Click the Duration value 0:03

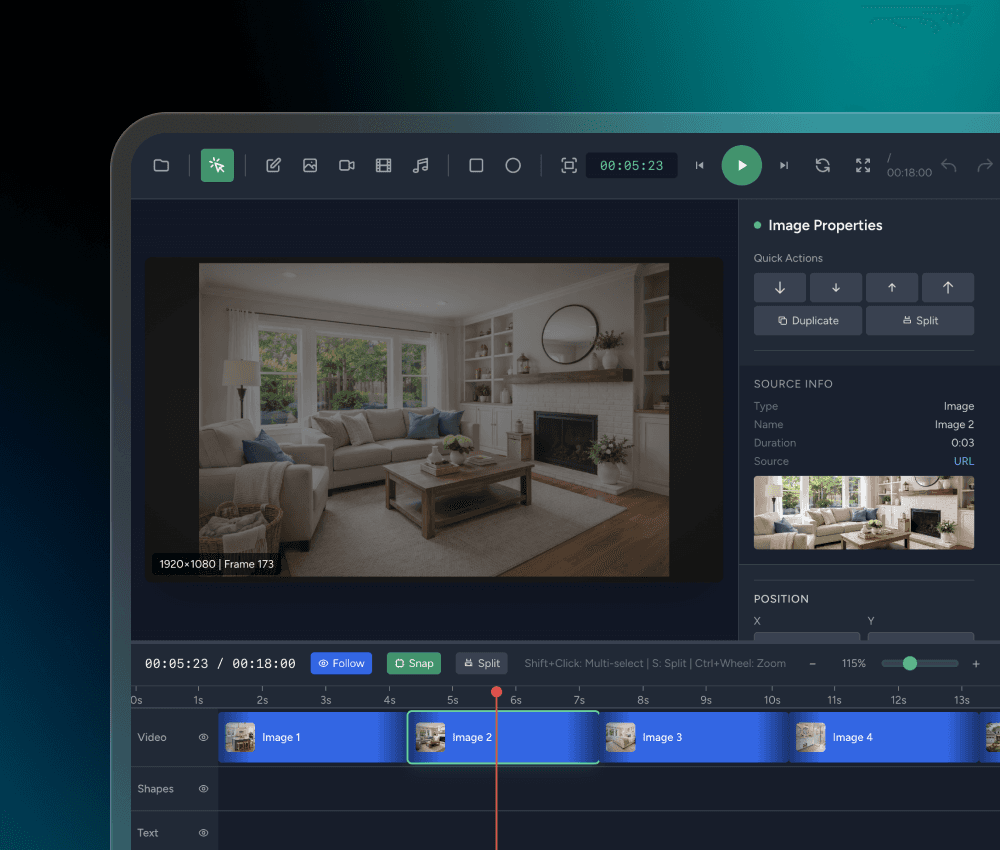pos(962,443)
